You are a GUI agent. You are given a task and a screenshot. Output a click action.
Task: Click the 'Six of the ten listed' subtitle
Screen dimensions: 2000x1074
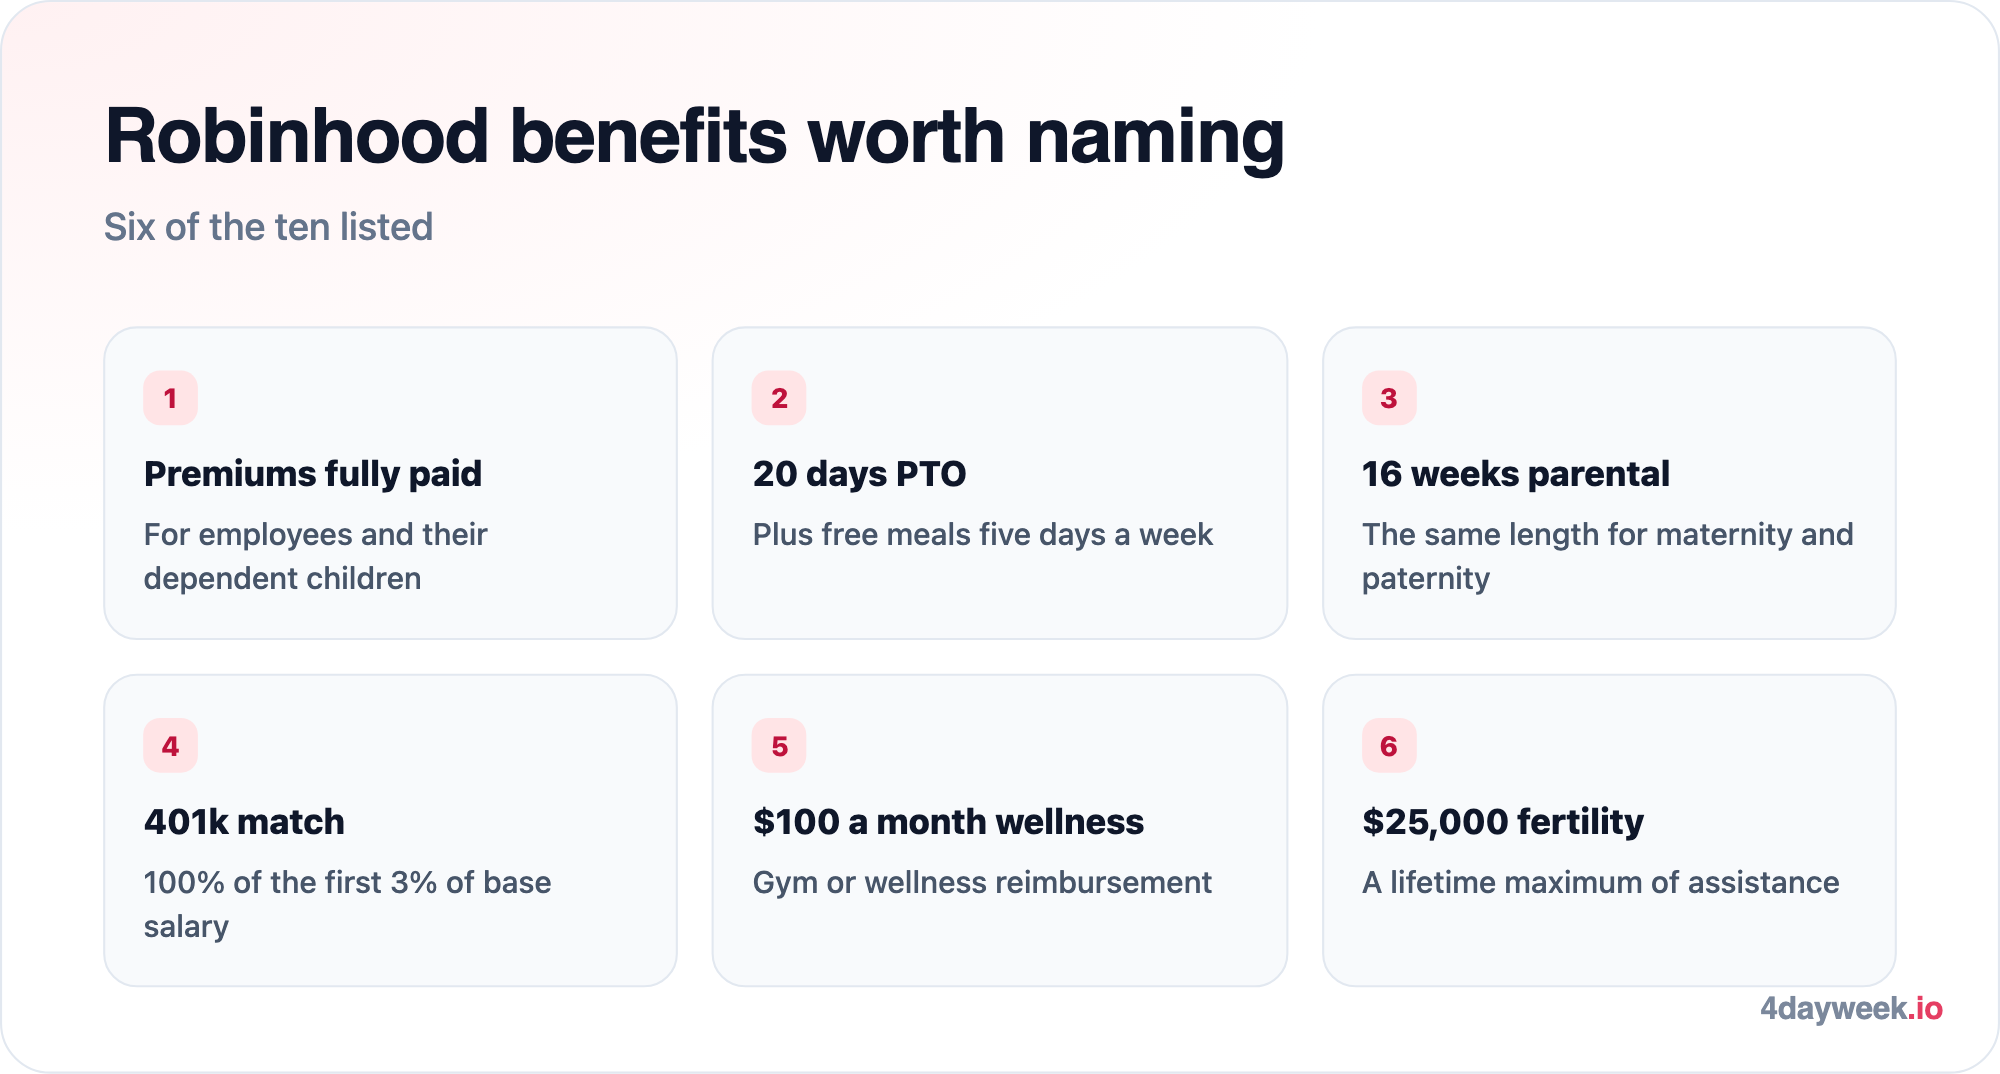click(269, 227)
